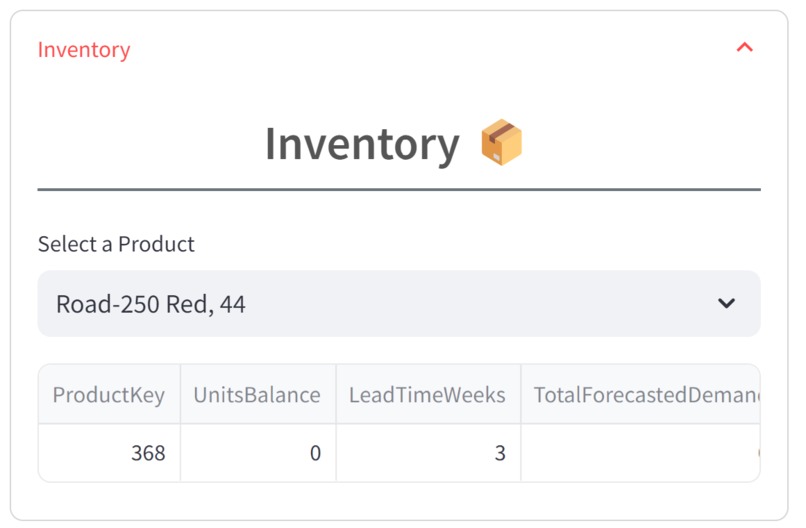Click the divider line beneath the Inventory heading
The height and width of the screenshot is (528, 806).
[x=398, y=189]
